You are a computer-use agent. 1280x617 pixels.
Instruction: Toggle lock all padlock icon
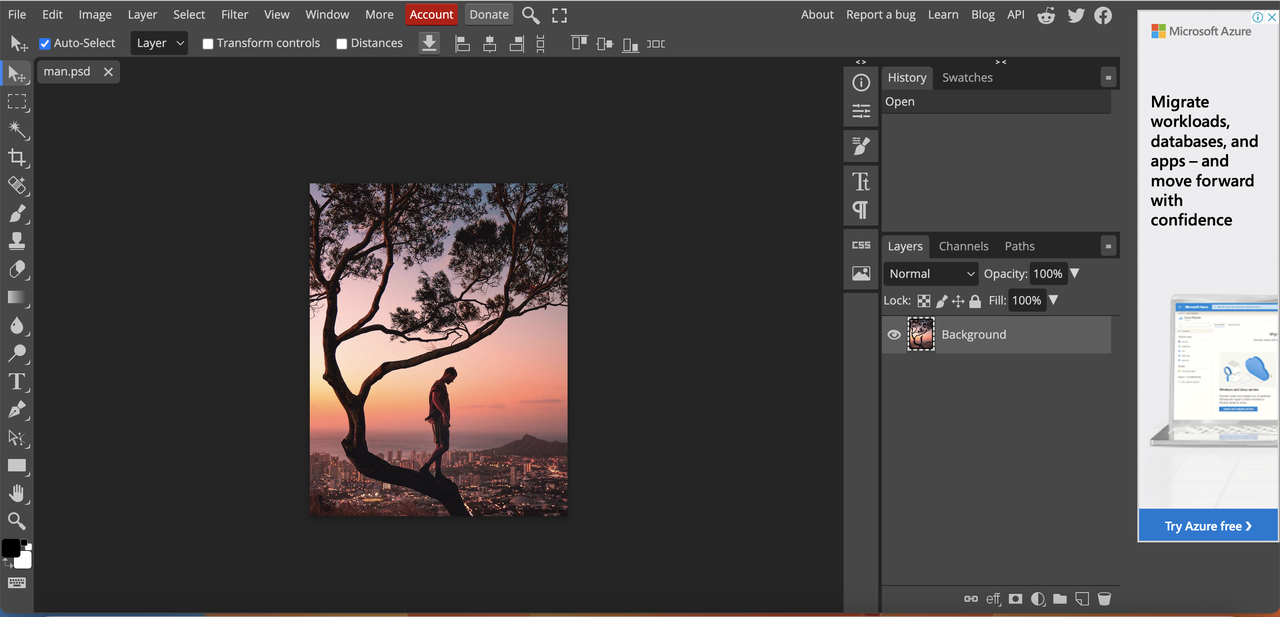click(975, 301)
